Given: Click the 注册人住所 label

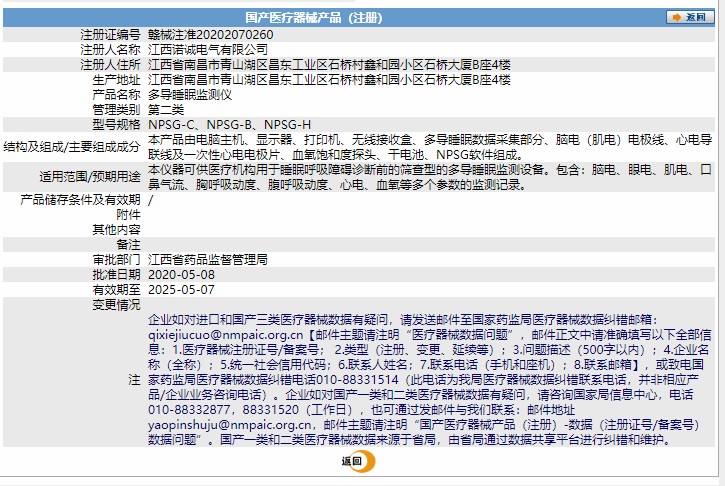Looking at the screenshot, I should 110,65.
